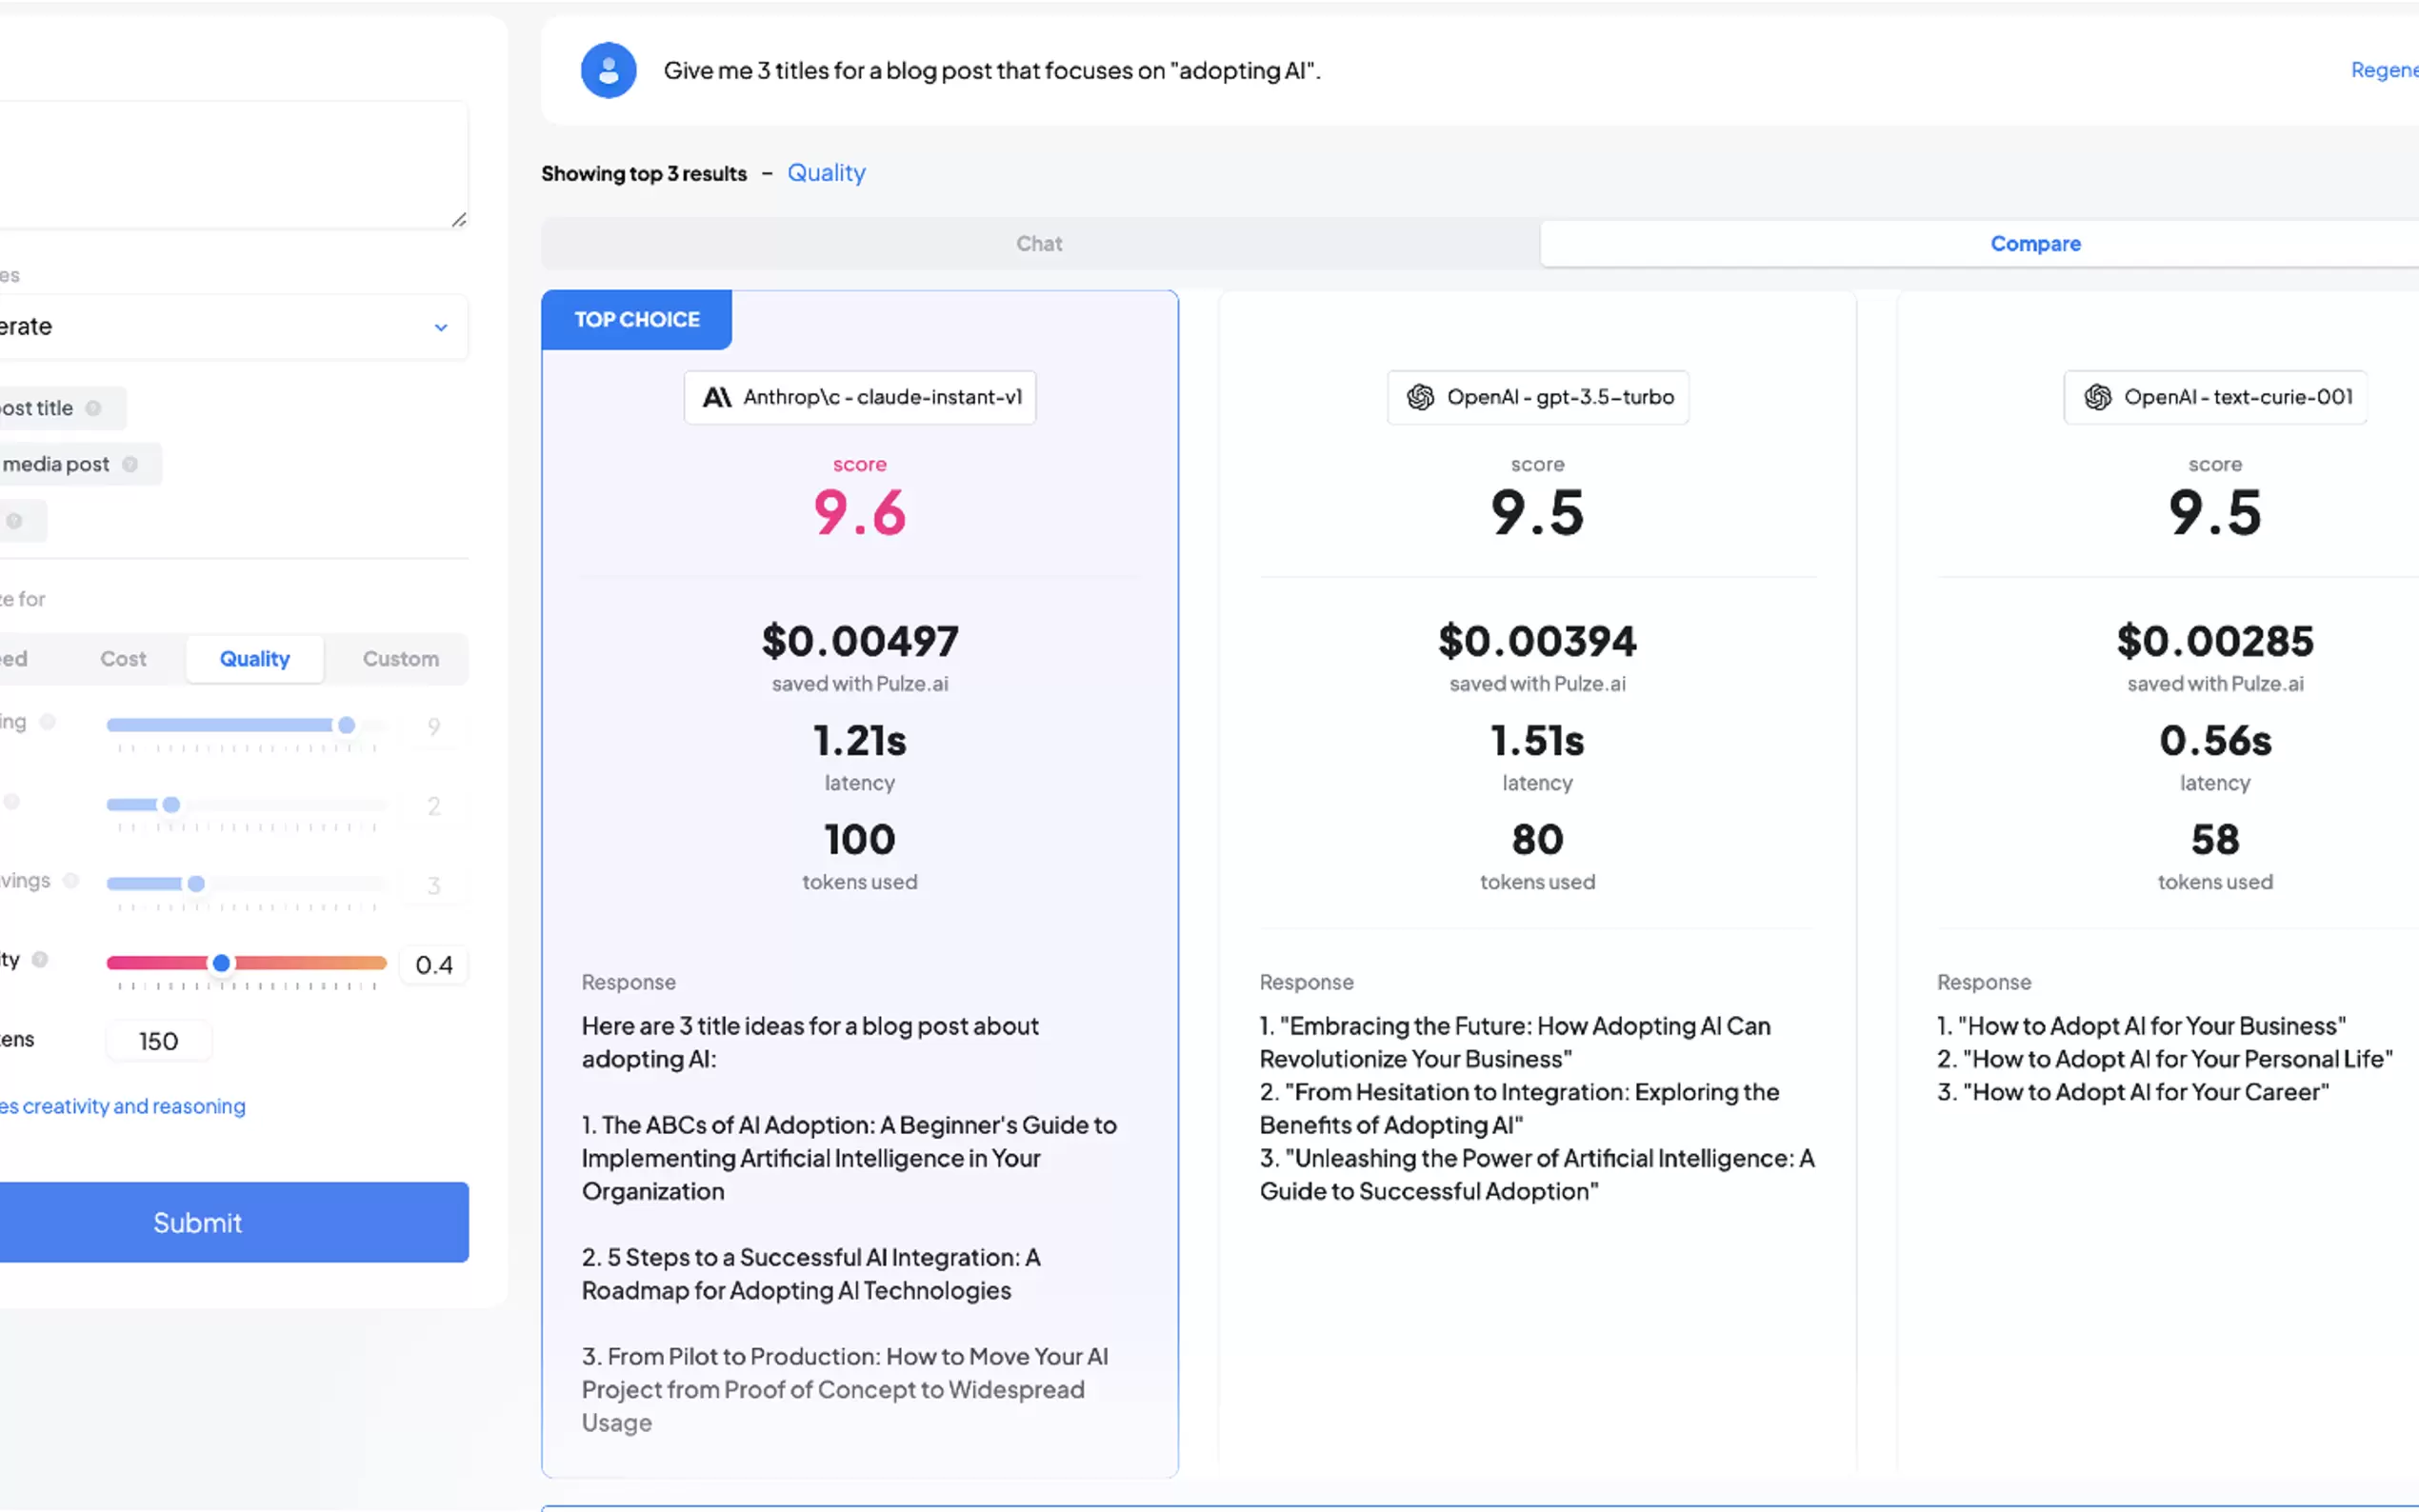Viewport: 2419px width, 1512px height.
Task: Switch to the Compare tab
Action: coord(2034,244)
